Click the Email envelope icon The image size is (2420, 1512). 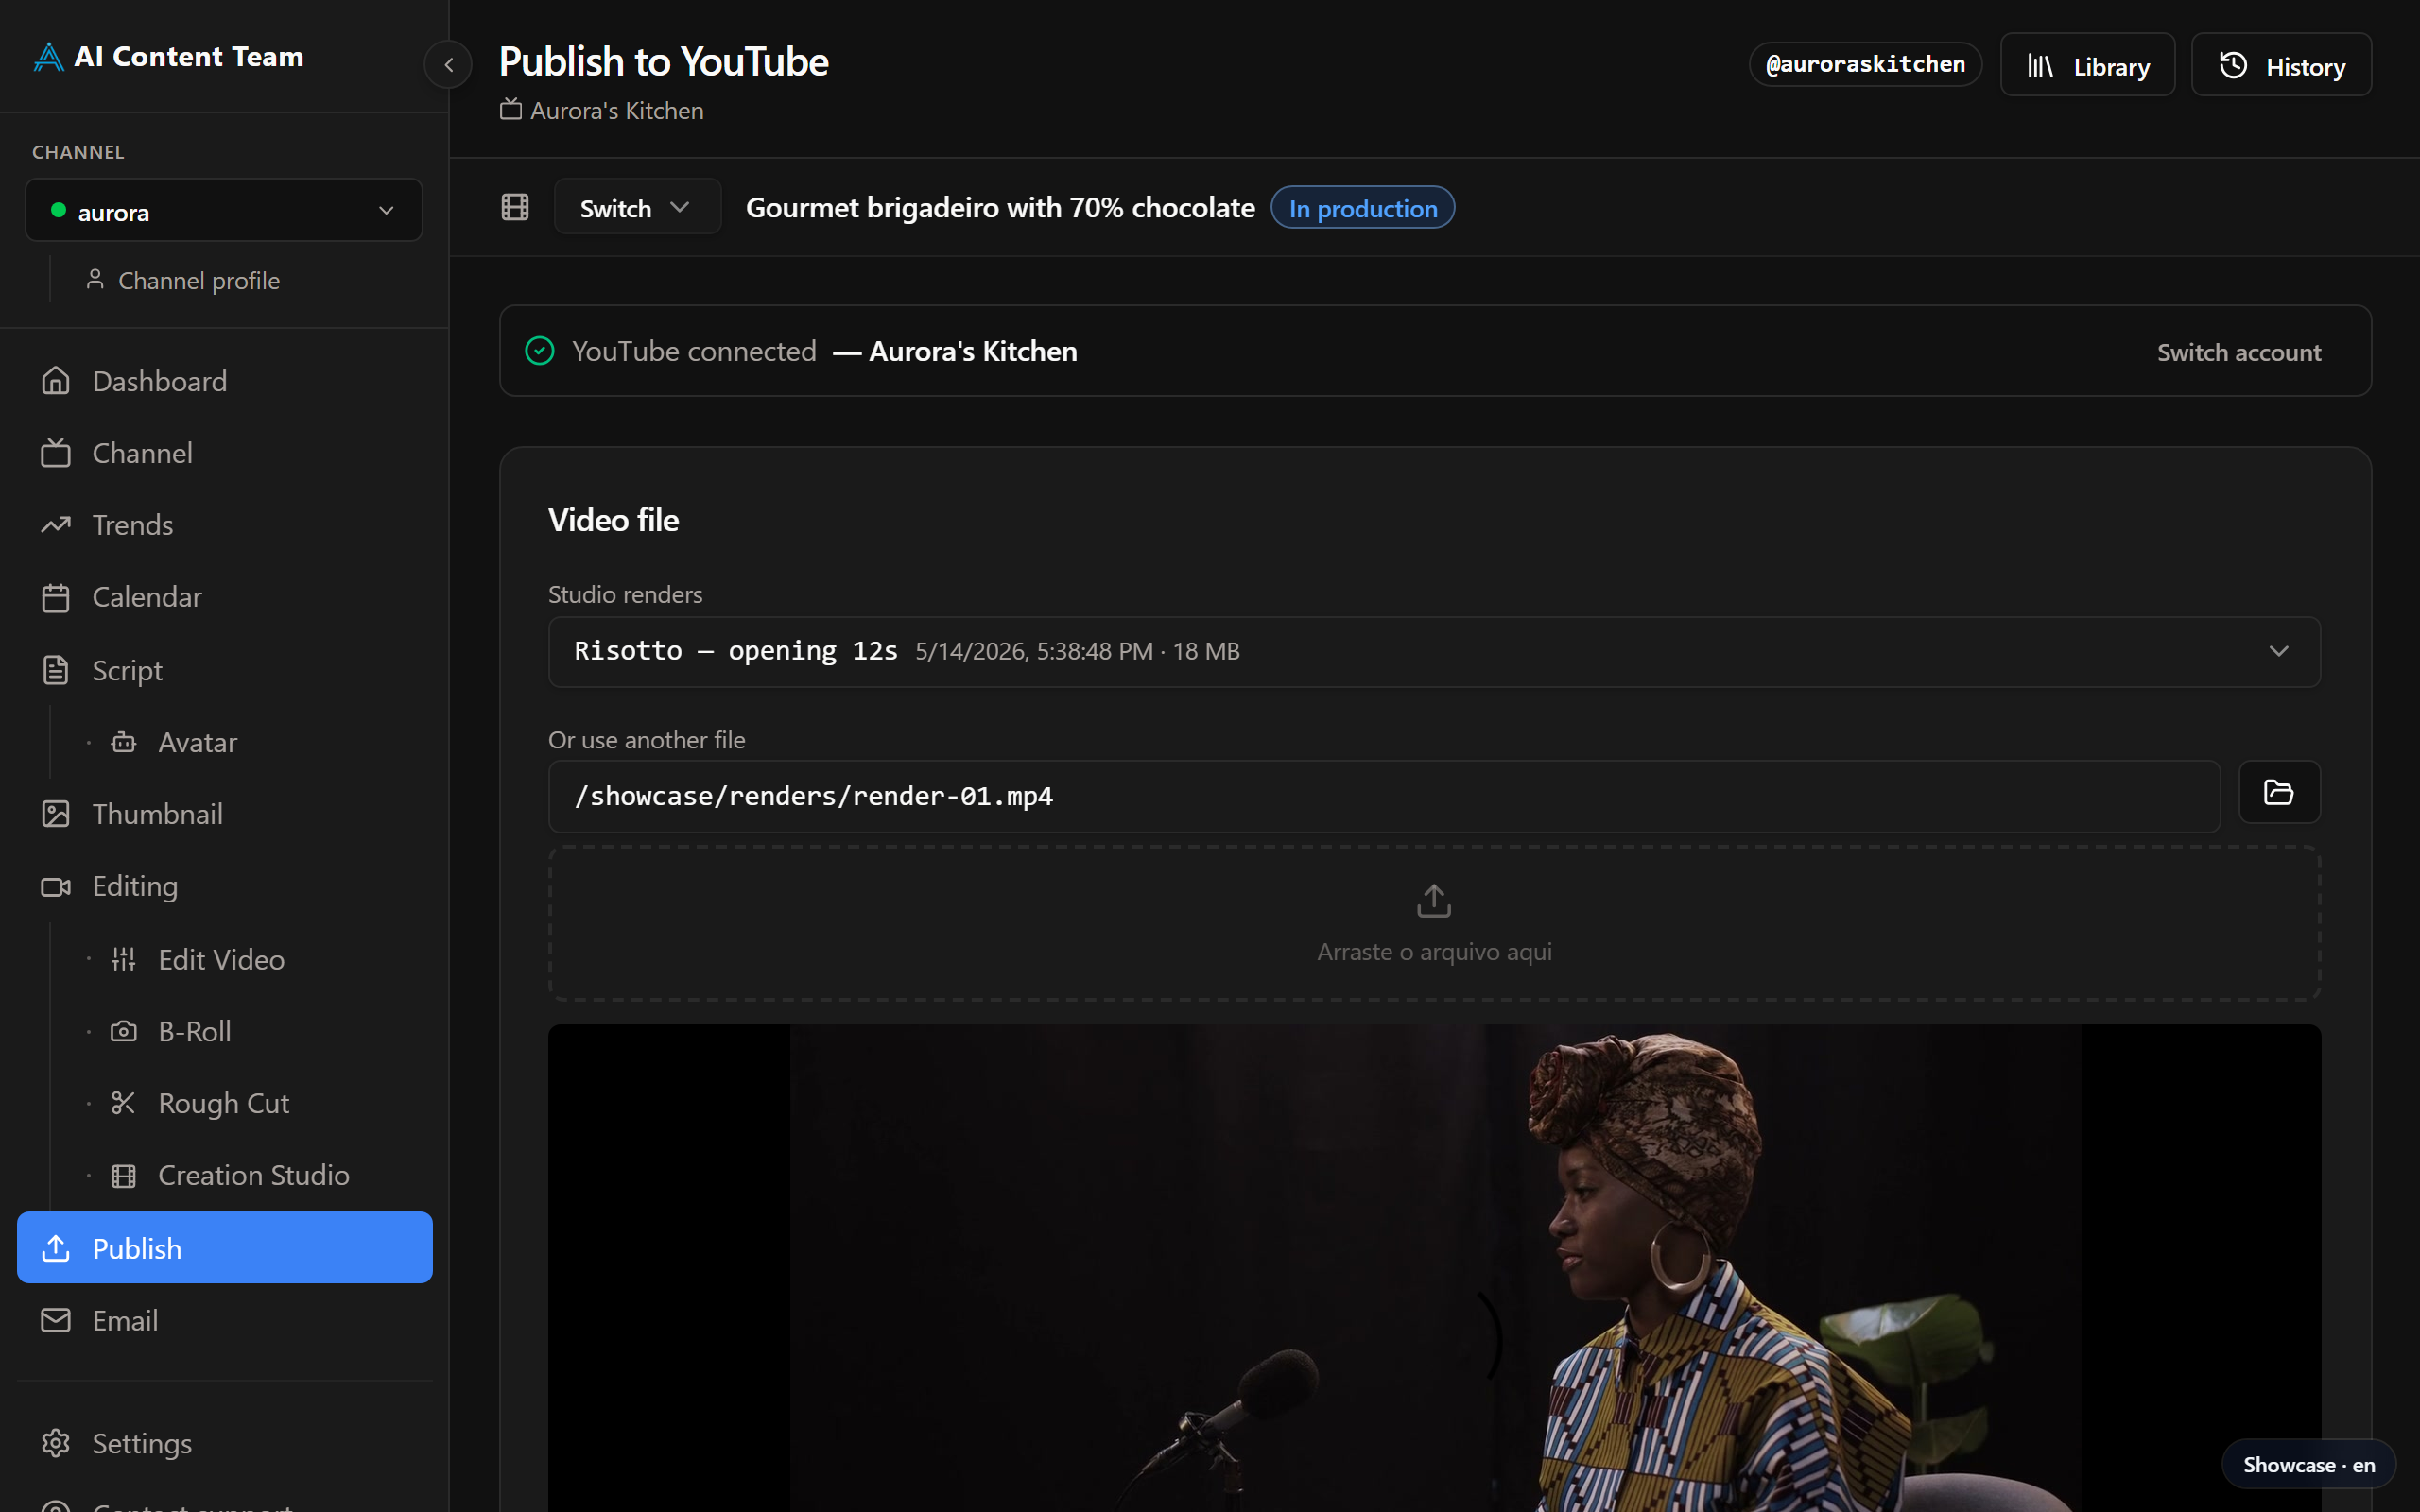56,1320
